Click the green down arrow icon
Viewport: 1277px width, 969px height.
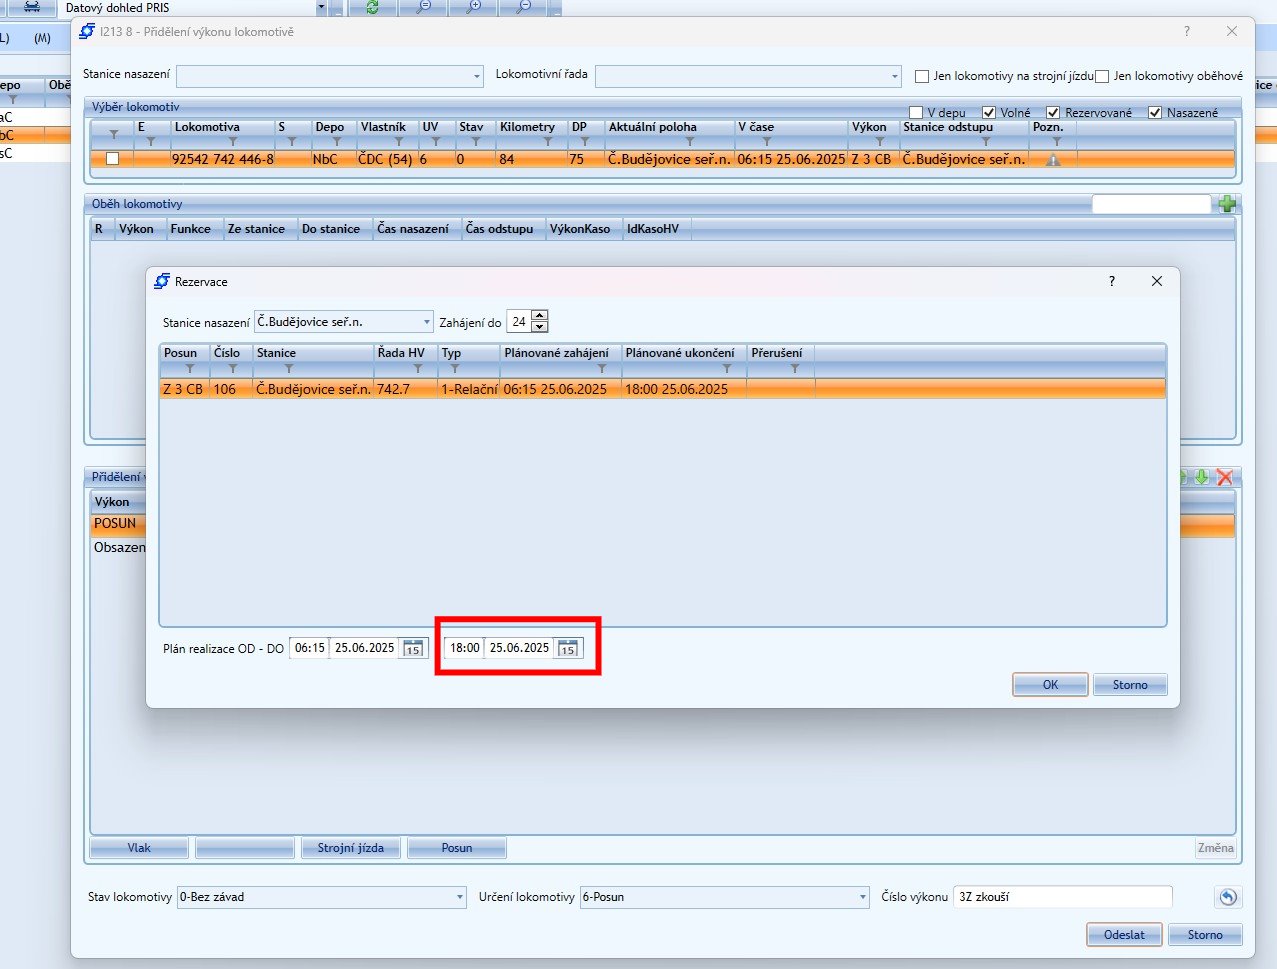coord(1202,477)
